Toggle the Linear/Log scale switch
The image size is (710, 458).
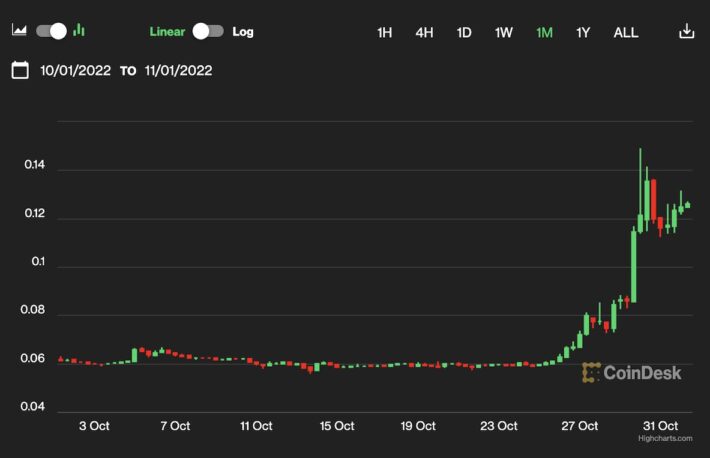[208, 31]
